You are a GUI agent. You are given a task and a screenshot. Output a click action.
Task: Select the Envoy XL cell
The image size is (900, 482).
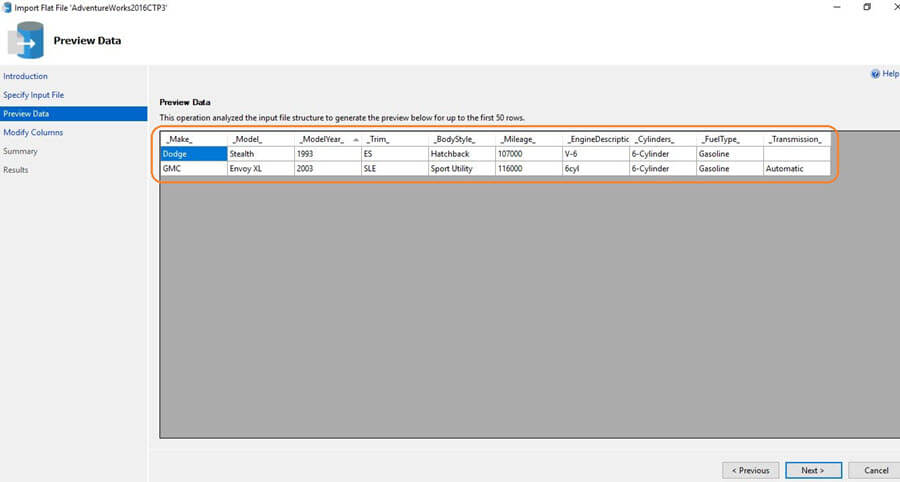[x=261, y=169]
